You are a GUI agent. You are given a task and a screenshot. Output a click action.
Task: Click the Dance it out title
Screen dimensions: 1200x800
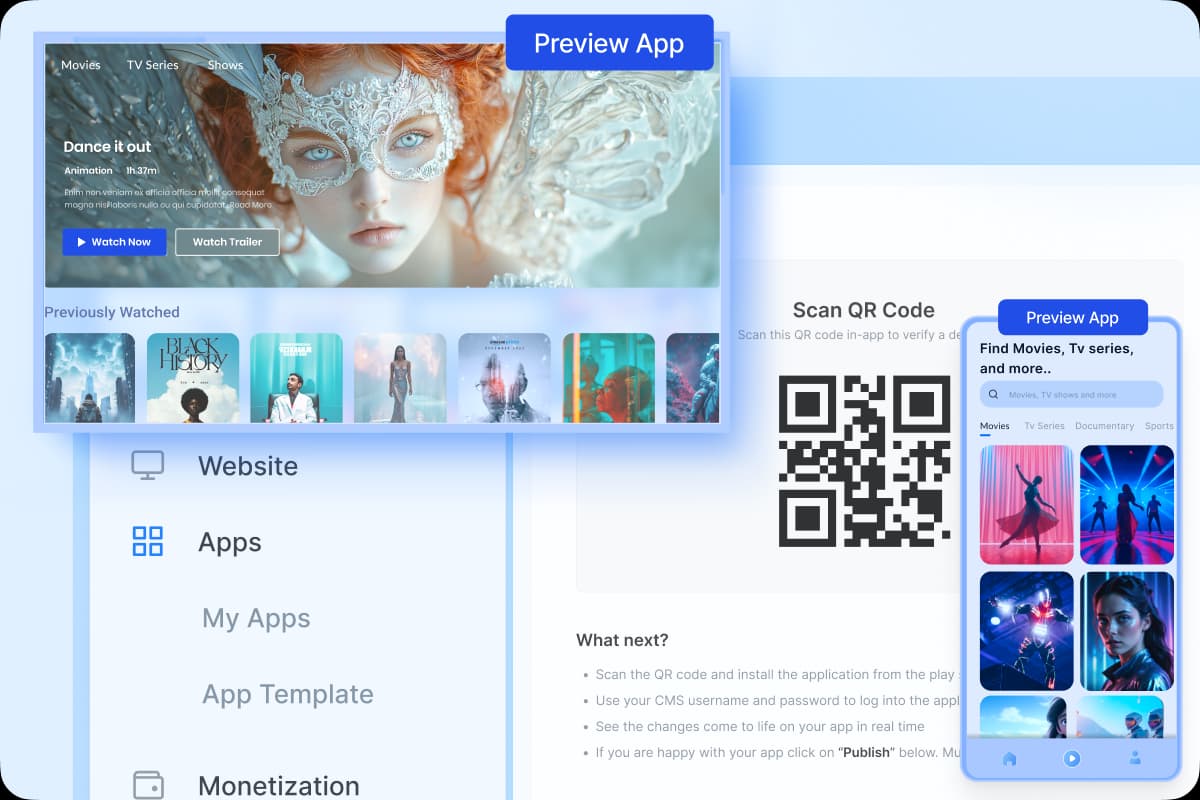click(x=107, y=147)
